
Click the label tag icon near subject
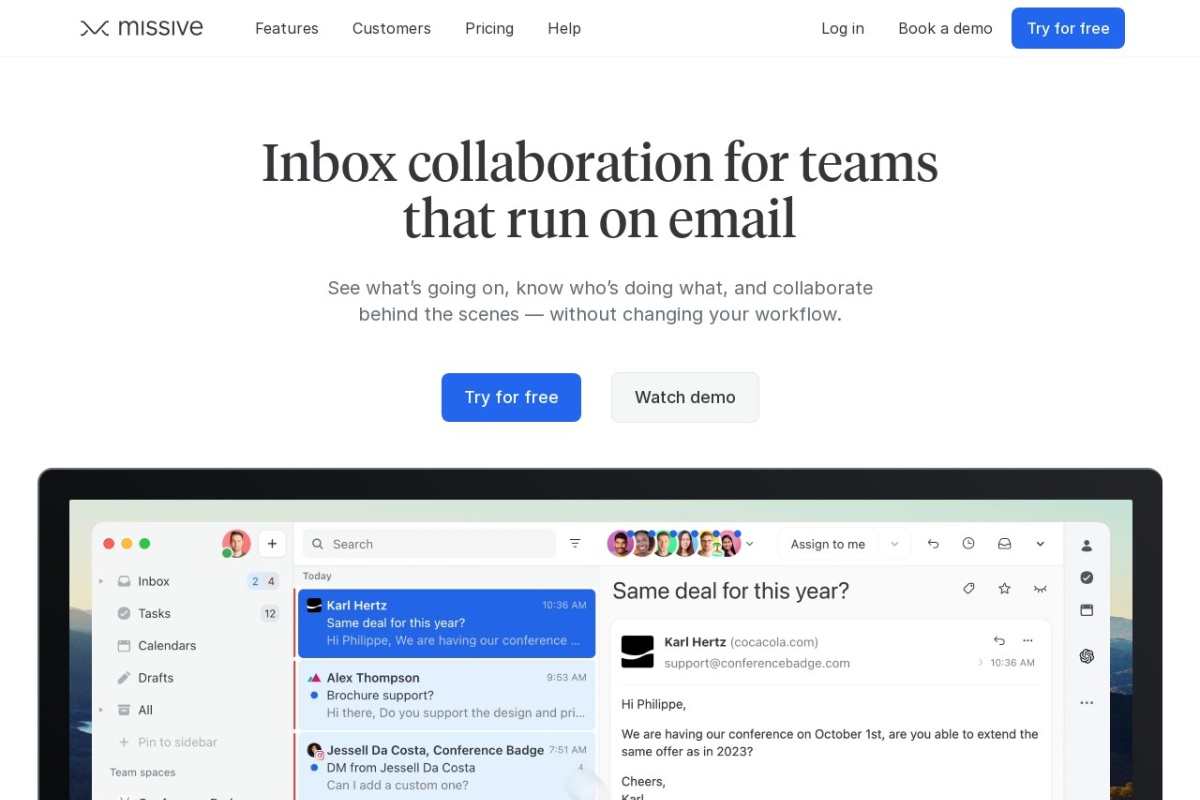(x=968, y=589)
